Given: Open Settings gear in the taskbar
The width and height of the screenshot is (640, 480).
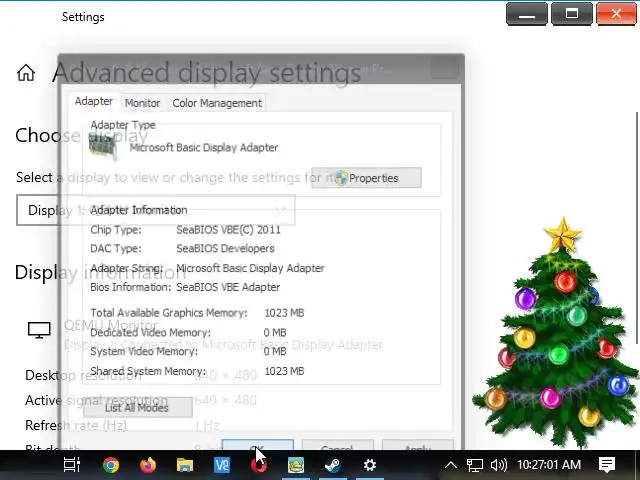Looking at the screenshot, I should point(370,465).
